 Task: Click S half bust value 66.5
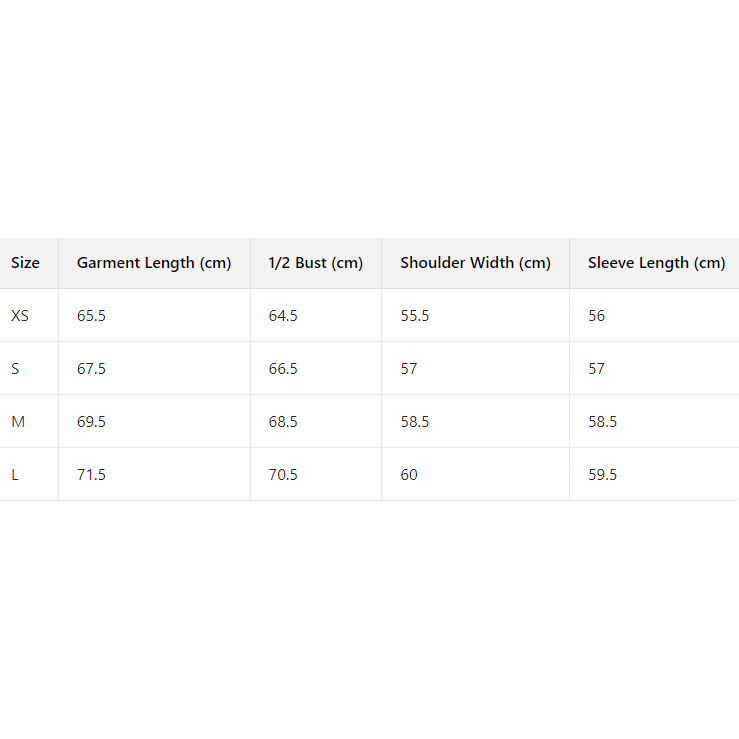[283, 369]
